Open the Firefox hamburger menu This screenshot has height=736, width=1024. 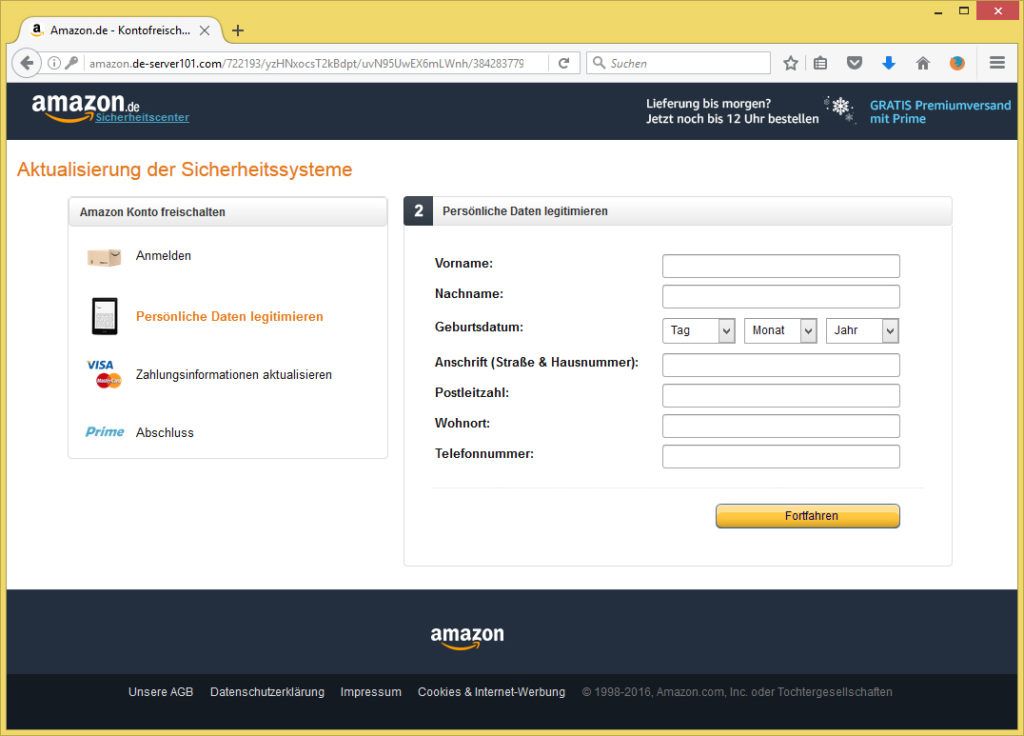[997, 62]
